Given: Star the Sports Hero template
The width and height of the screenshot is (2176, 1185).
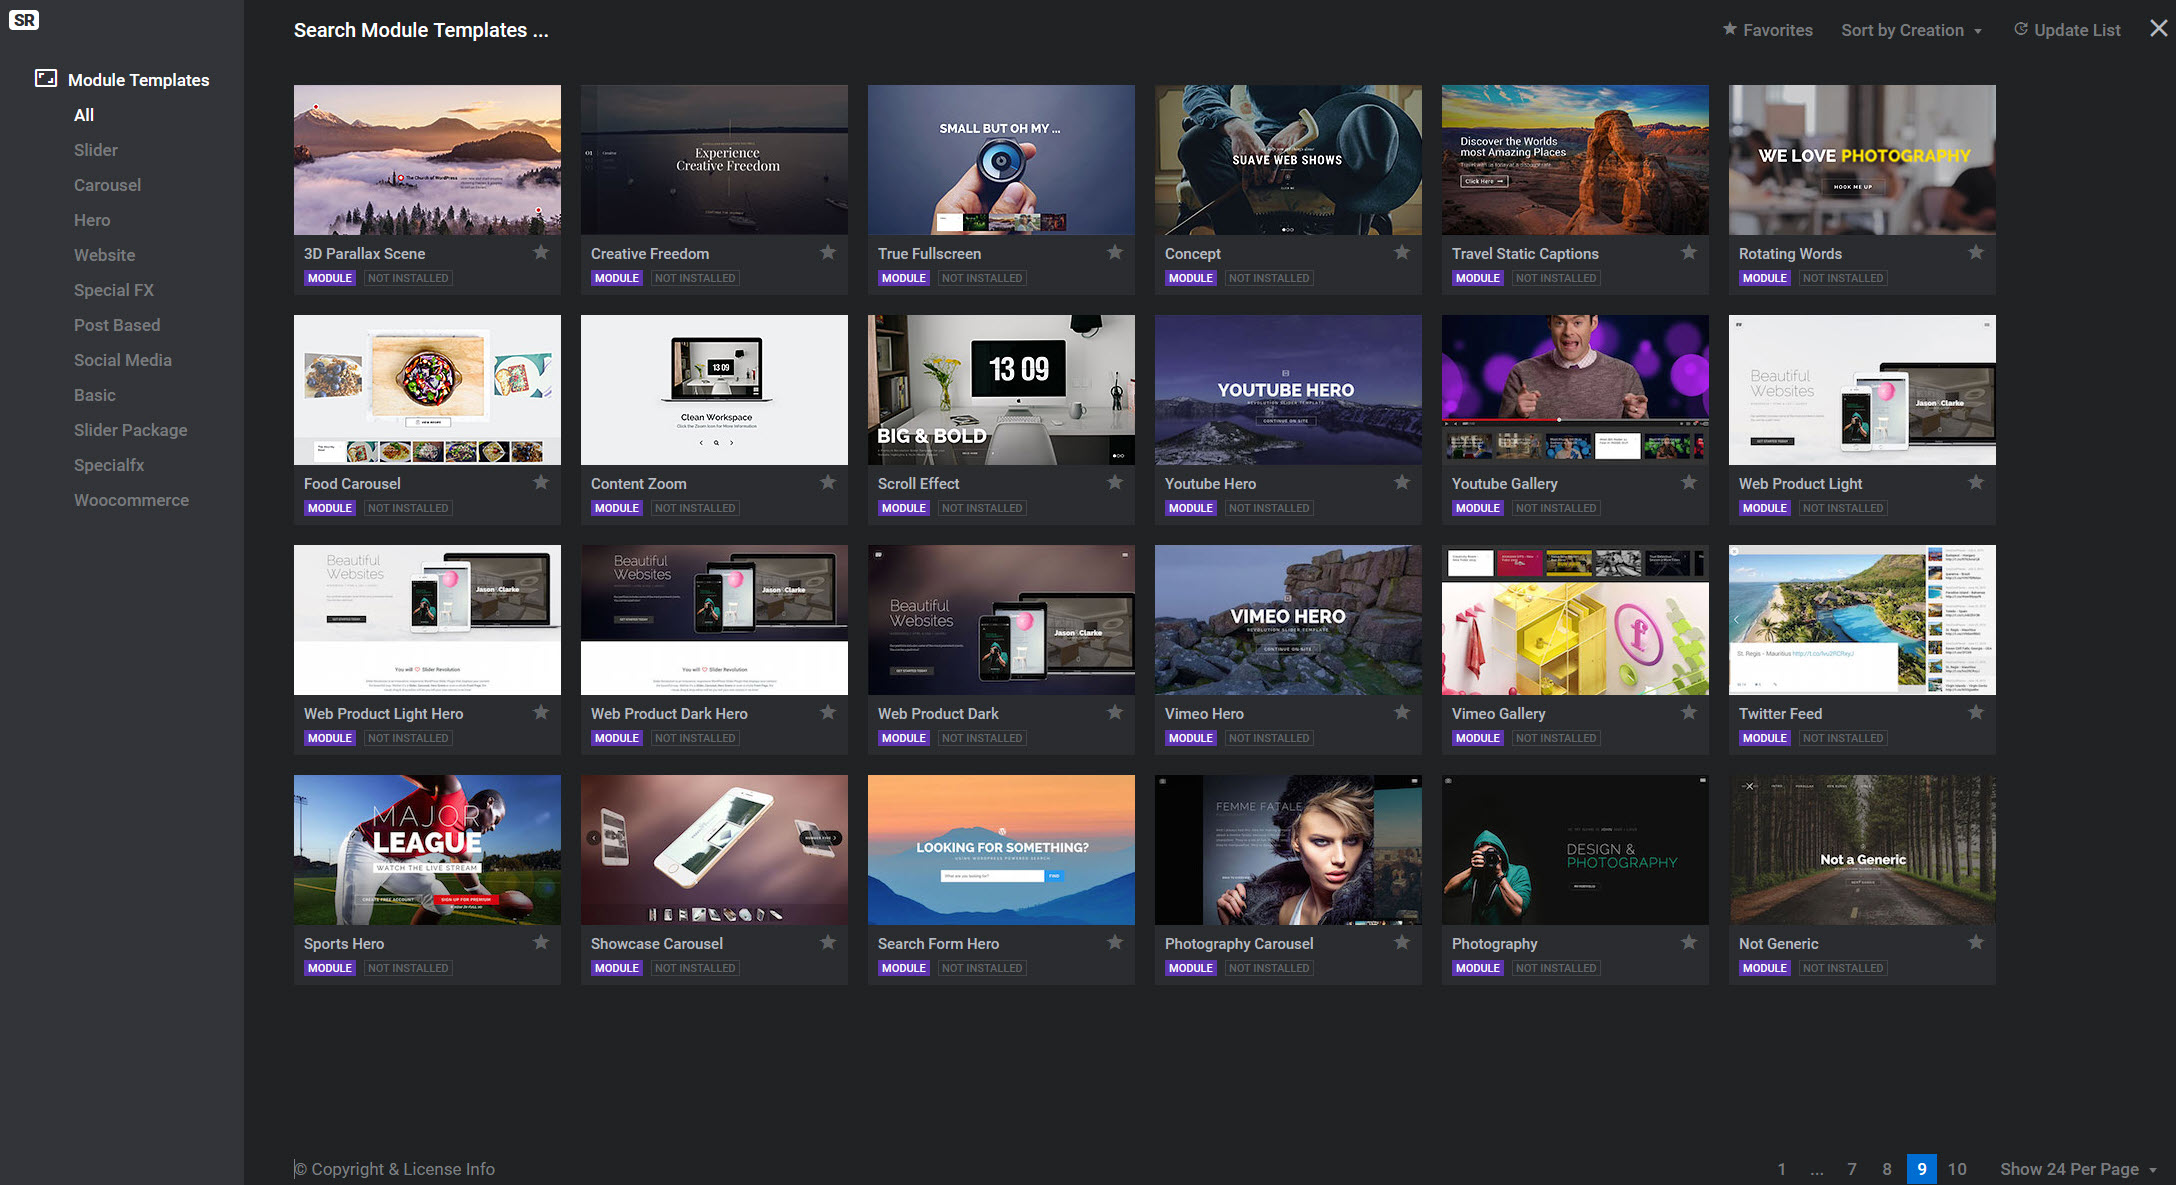Looking at the screenshot, I should [x=541, y=942].
